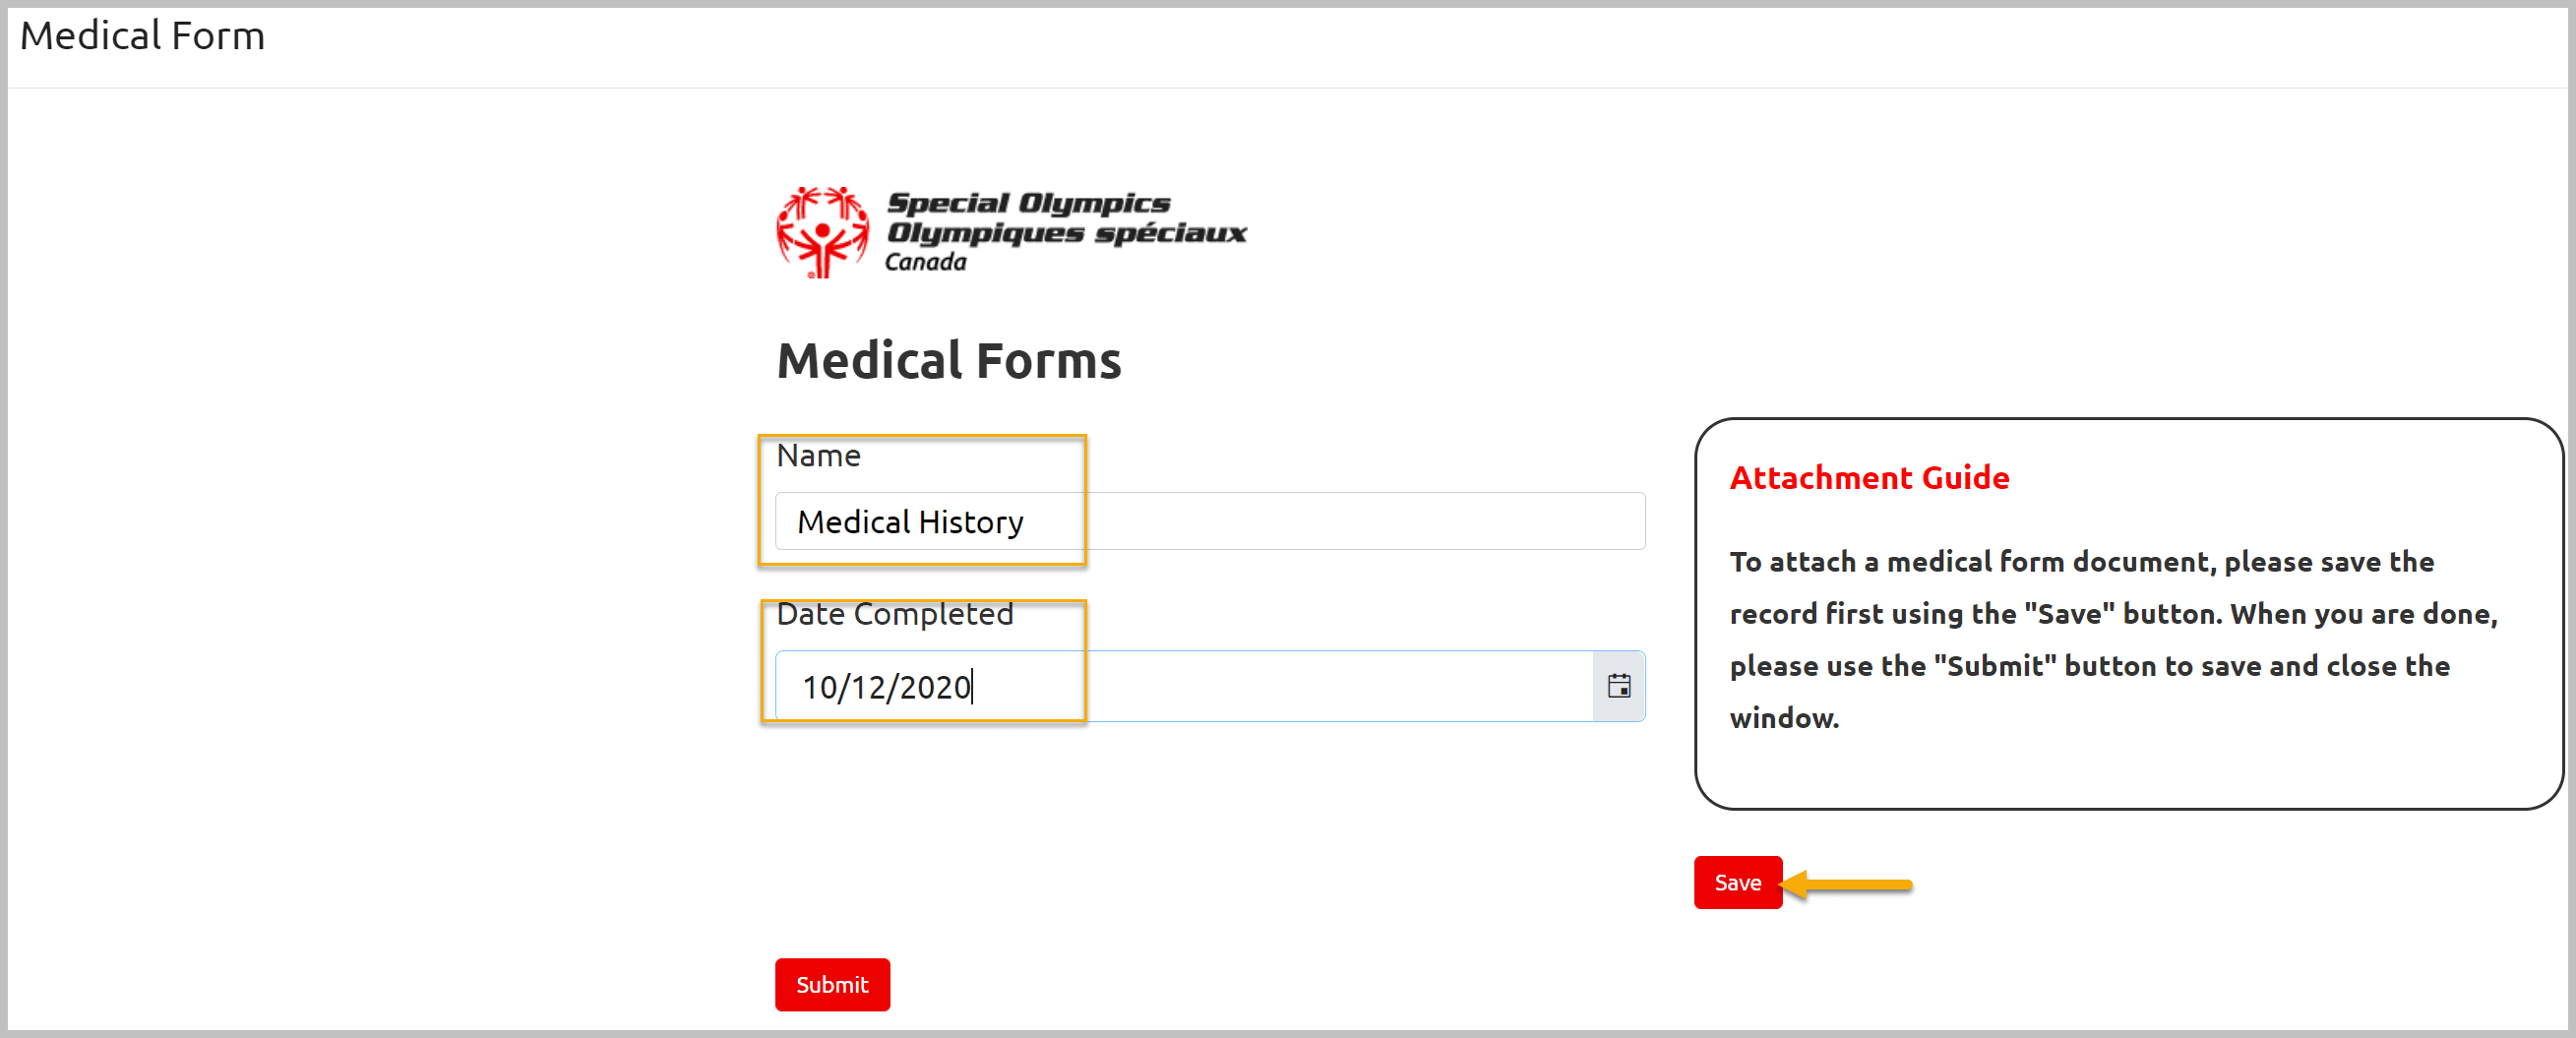
Task: Select the Medical Forms heading
Action: 948,360
